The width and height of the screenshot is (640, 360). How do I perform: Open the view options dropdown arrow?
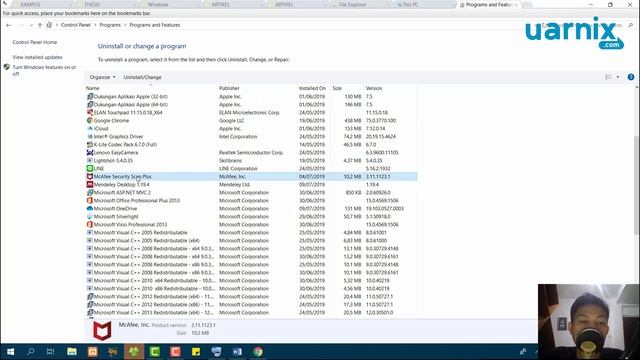618,77
